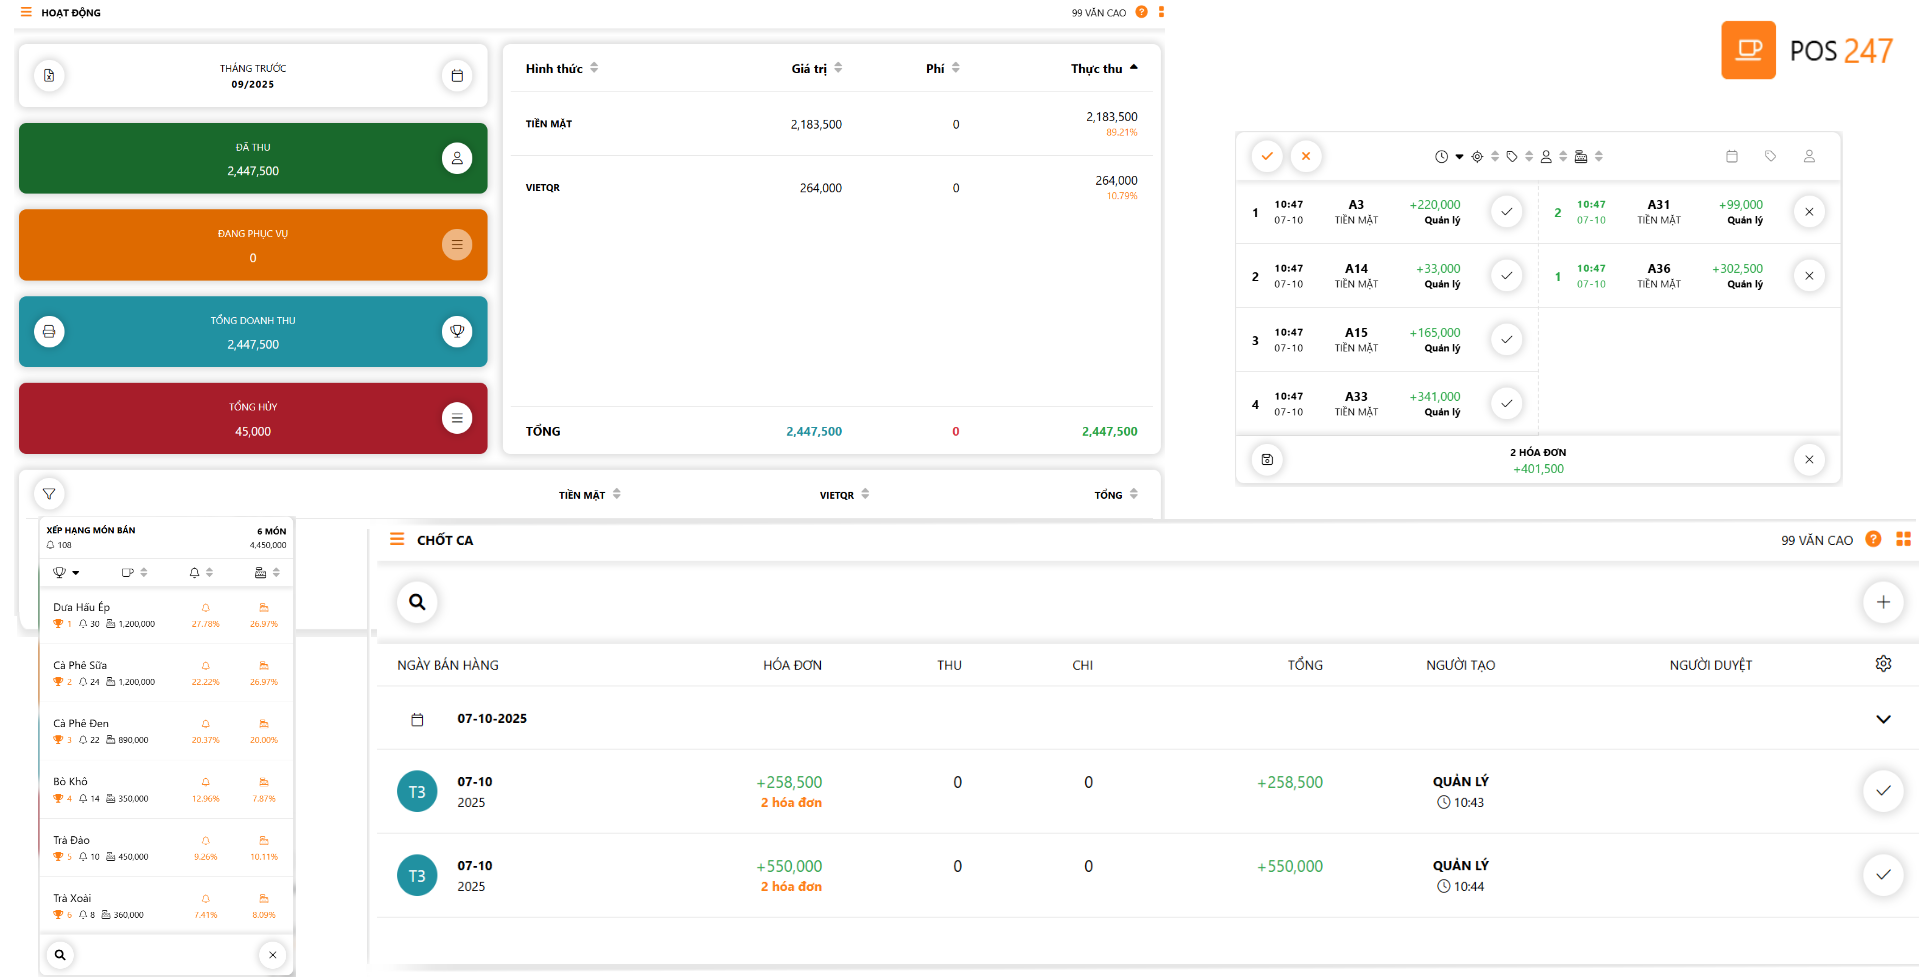Open the hamburger menu next to Hoạt Động

pyautogui.click(x=26, y=13)
